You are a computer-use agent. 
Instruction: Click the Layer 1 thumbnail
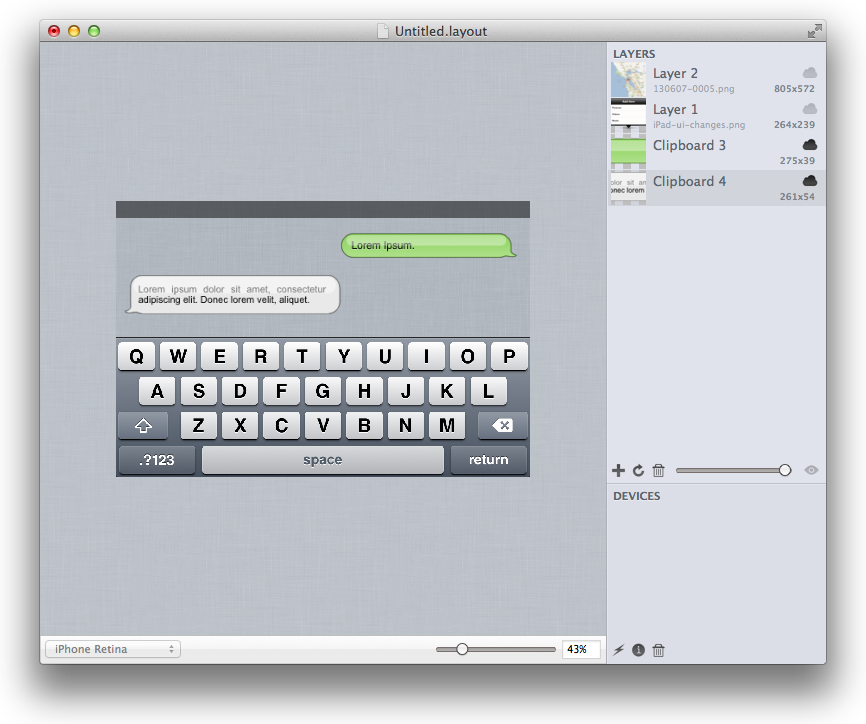(629, 116)
